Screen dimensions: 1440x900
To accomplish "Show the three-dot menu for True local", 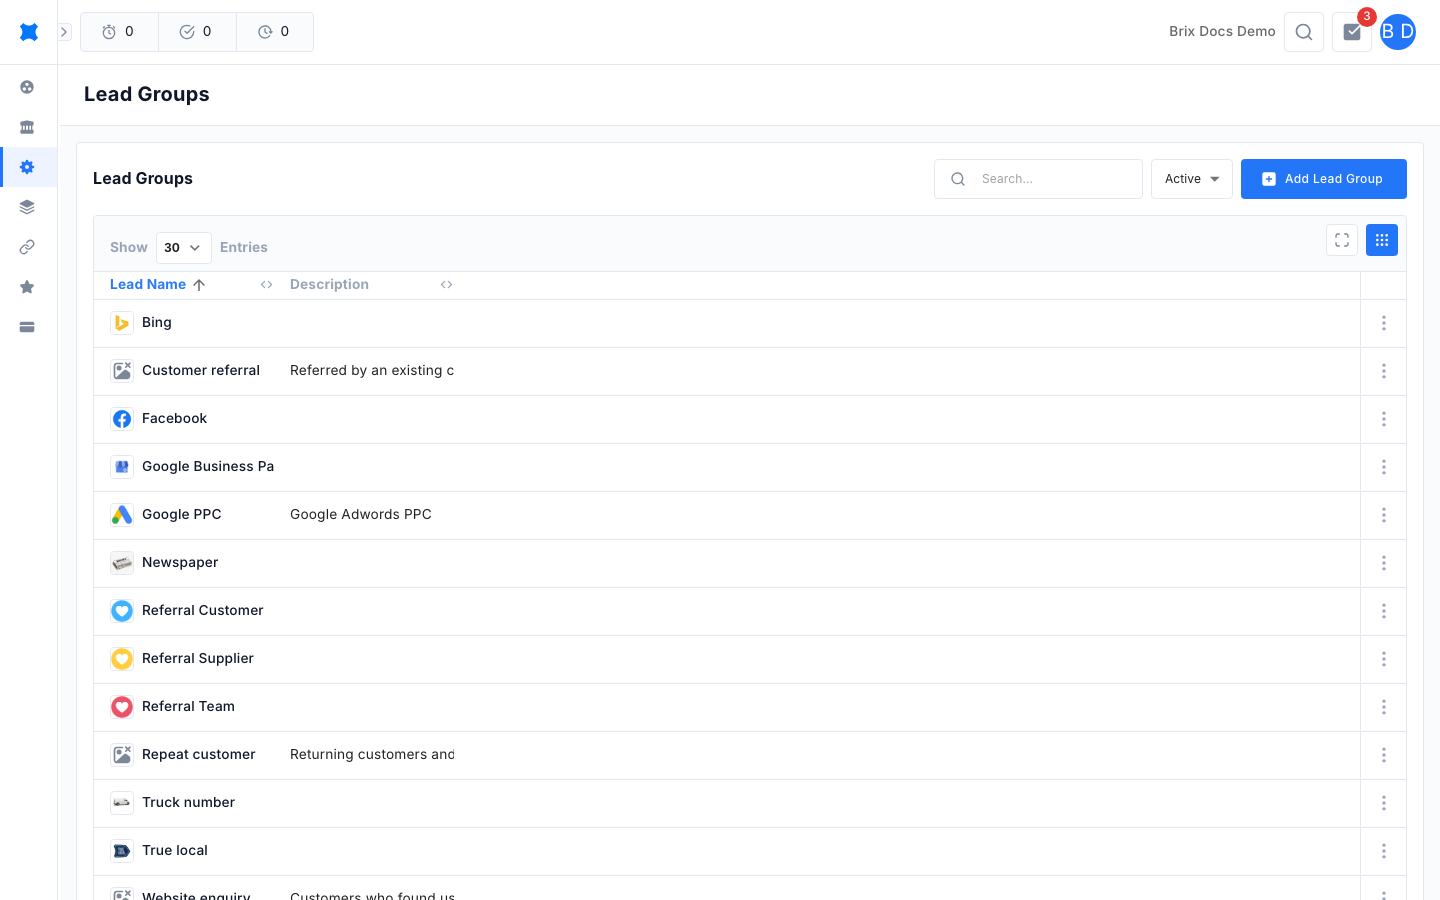I will click(1384, 851).
